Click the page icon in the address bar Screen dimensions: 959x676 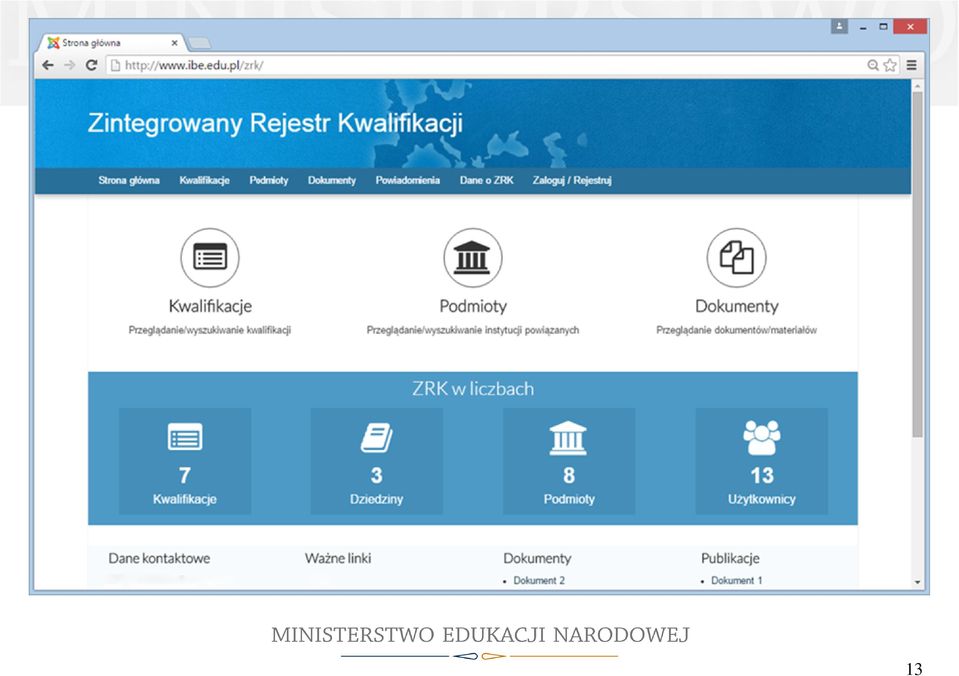point(115,65)
